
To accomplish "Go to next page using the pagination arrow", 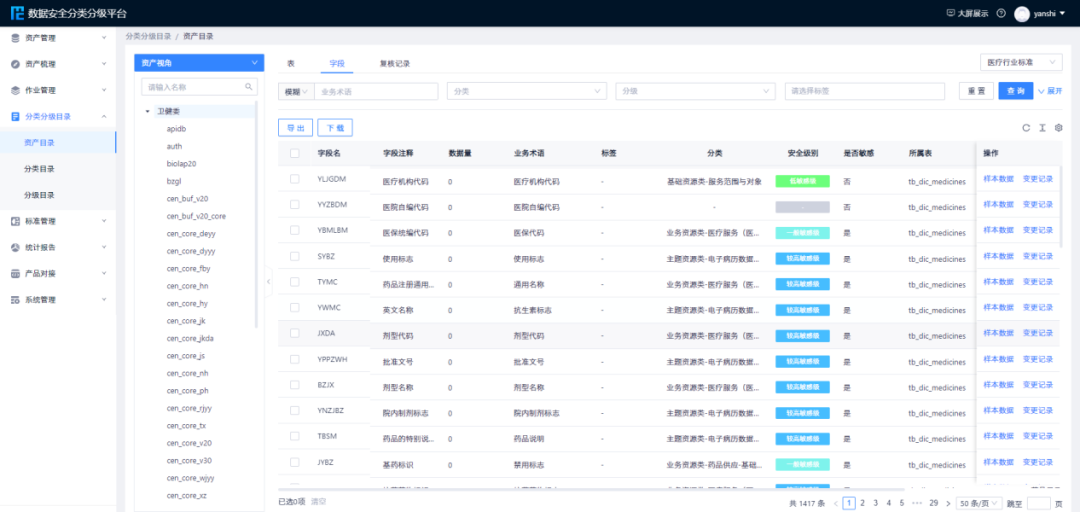I will point(948,503).
